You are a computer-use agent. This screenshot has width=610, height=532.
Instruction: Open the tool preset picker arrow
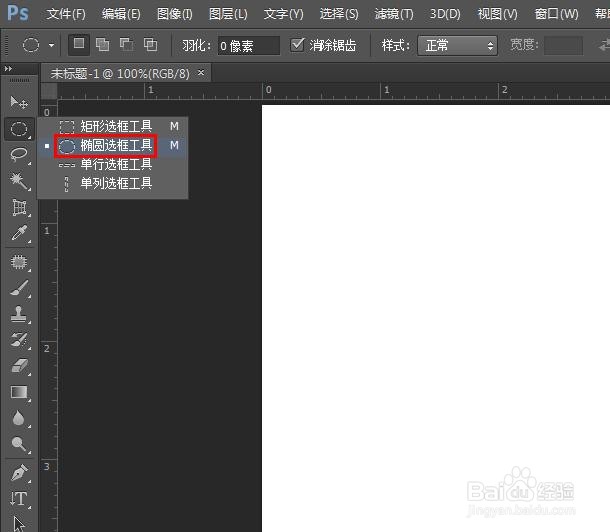tap(51, 45)
